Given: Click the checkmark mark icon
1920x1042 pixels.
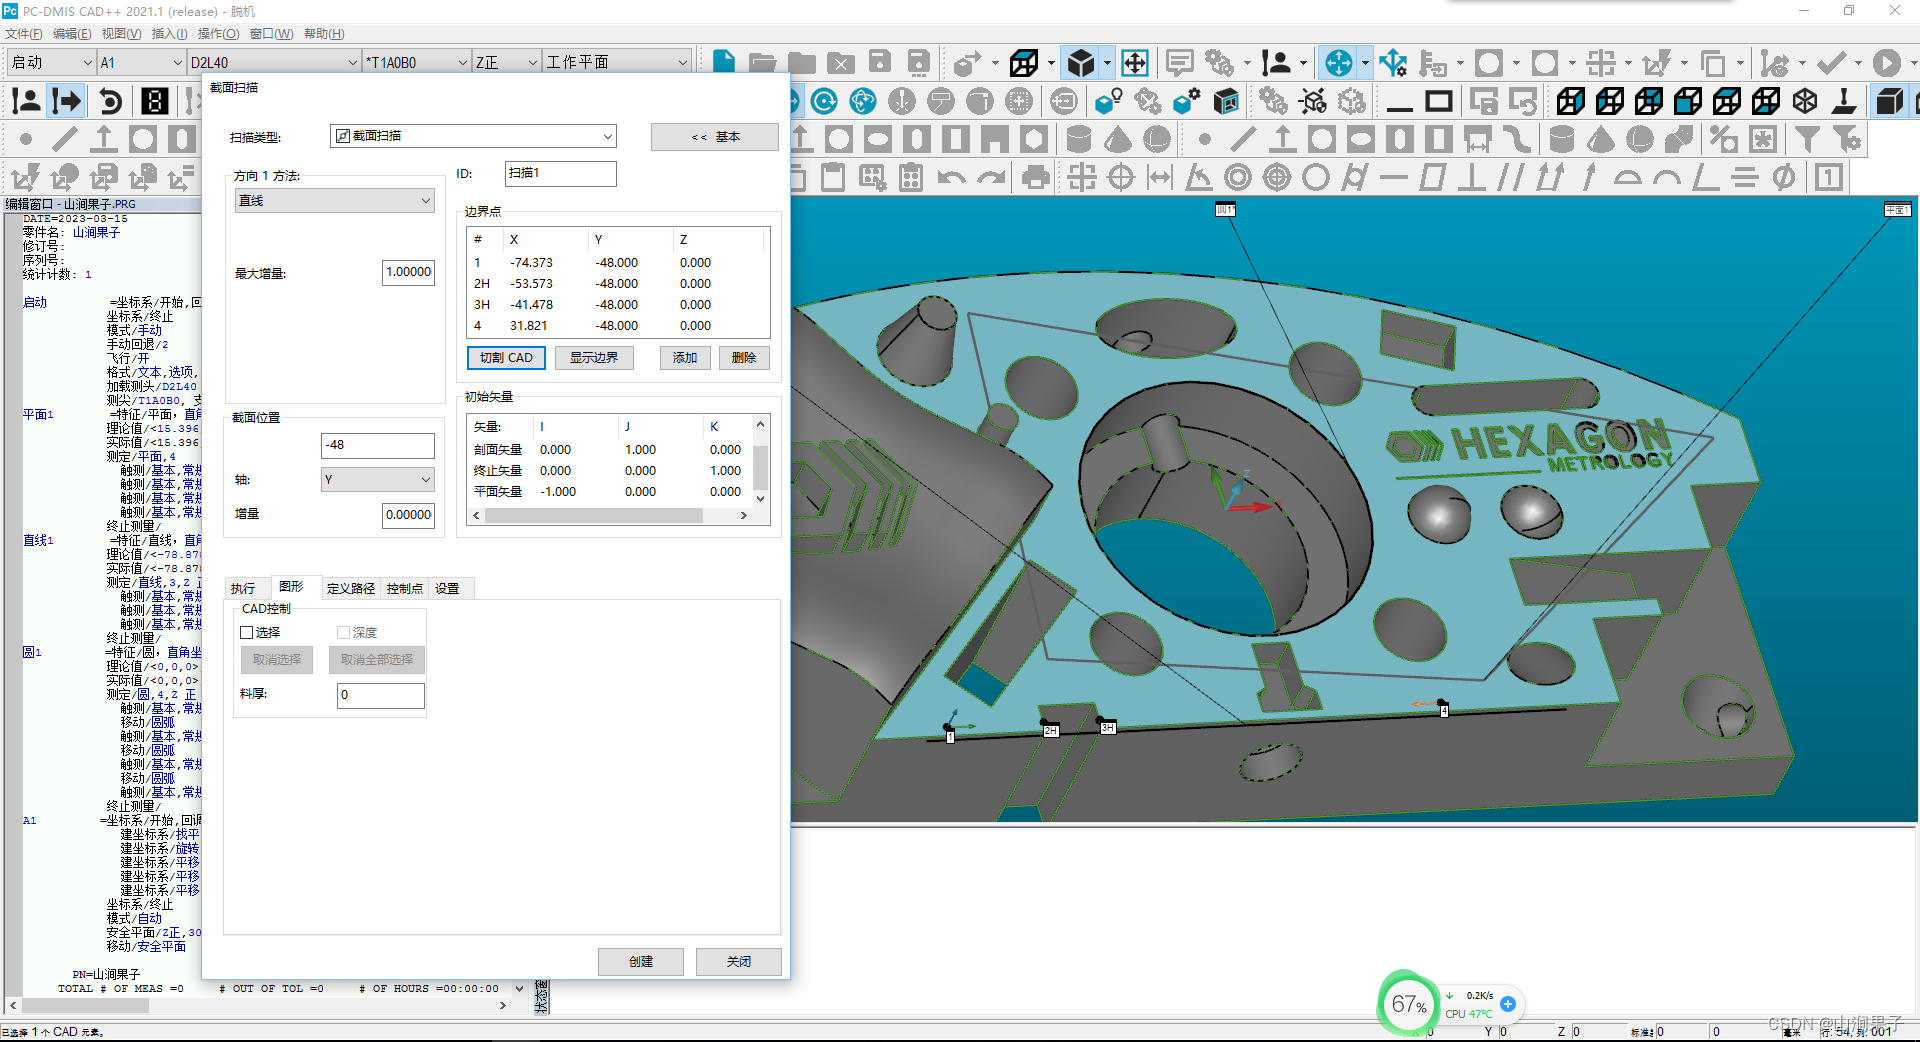Looking at the screenshot, I should 1831,63.
